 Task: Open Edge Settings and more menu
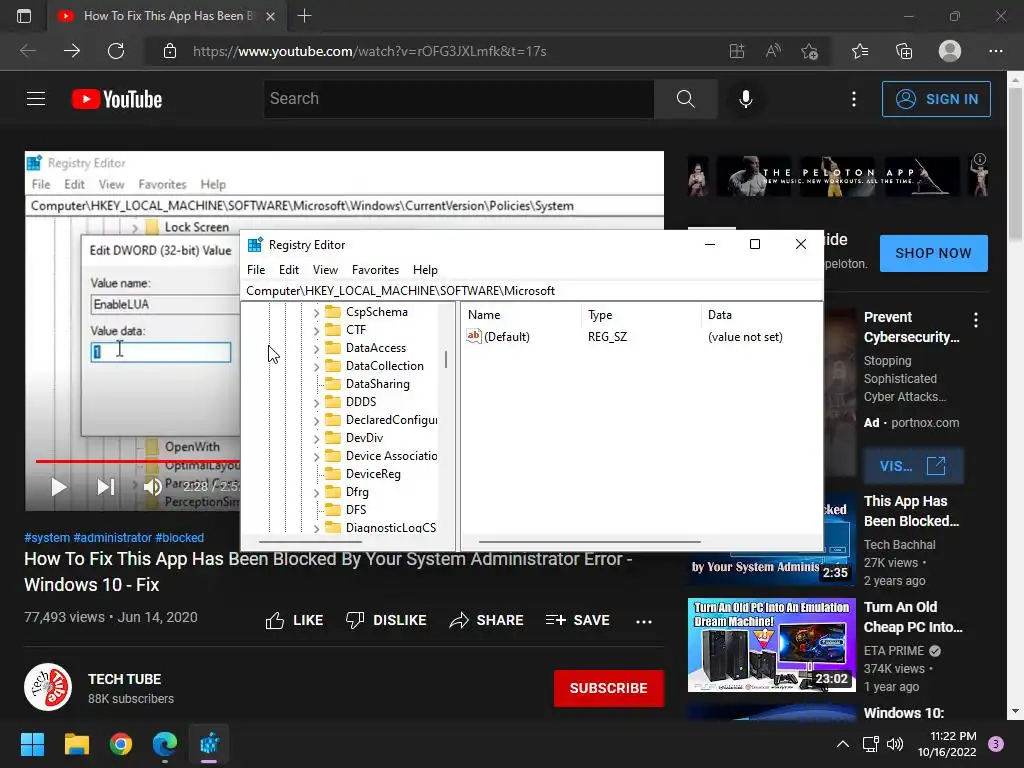pyautogui.click(x=995, y=51)
